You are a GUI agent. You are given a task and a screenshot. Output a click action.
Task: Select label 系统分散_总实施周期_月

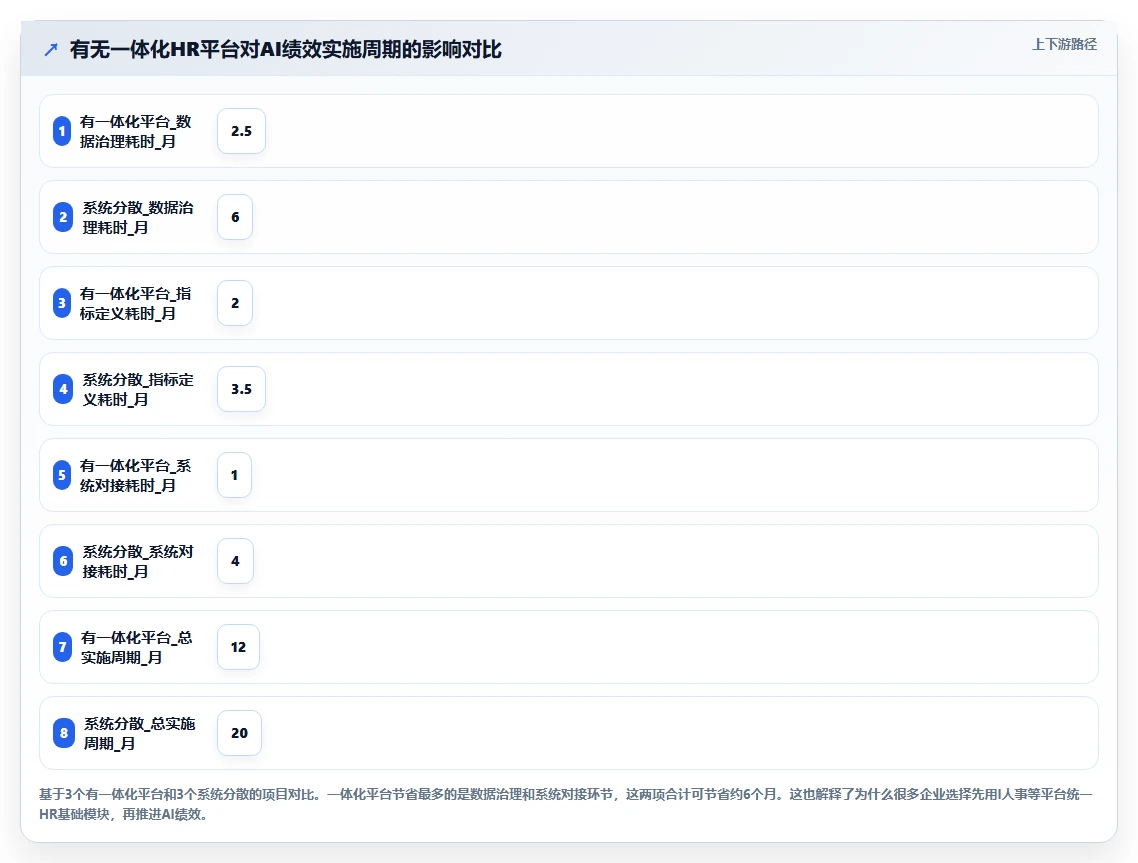point(139,733)
